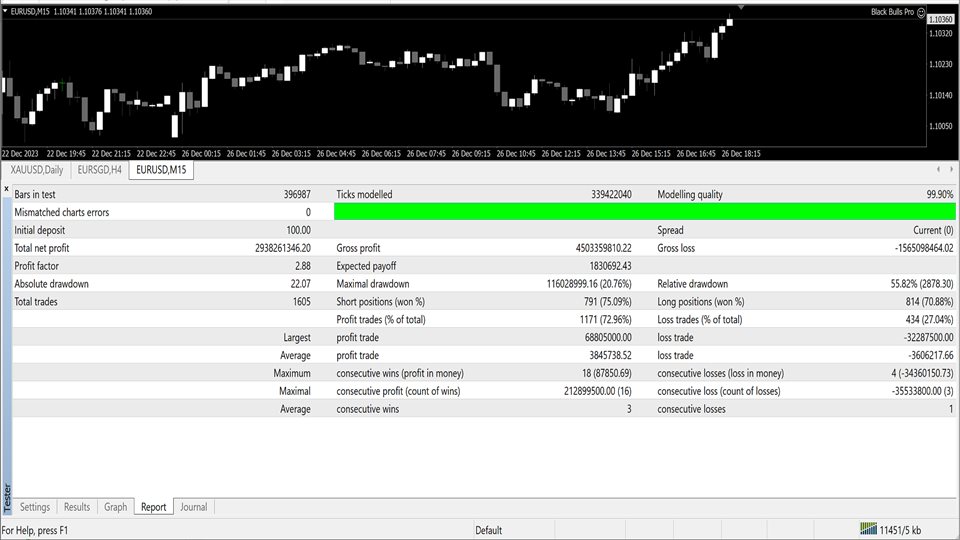
Task: Click the Default profile in the status bar
Action: coord(489,530)
